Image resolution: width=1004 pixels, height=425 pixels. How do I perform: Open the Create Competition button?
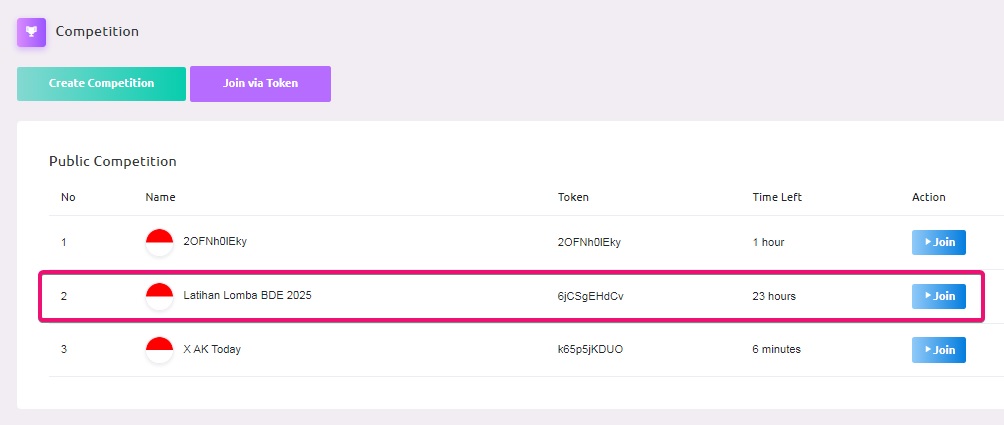(x=101, y=84)
